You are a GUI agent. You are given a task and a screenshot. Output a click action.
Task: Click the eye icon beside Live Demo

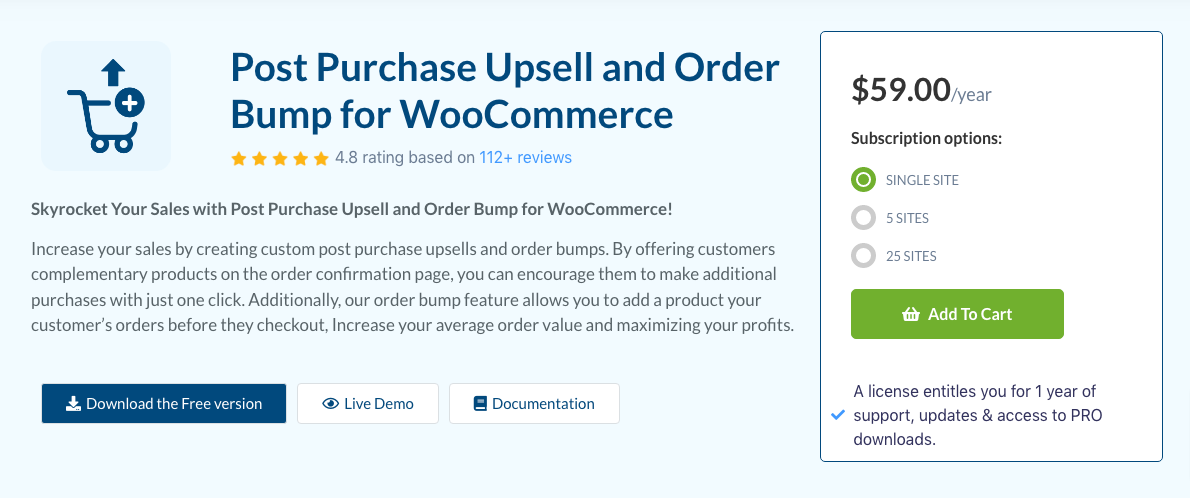click(x=330, y=404)
